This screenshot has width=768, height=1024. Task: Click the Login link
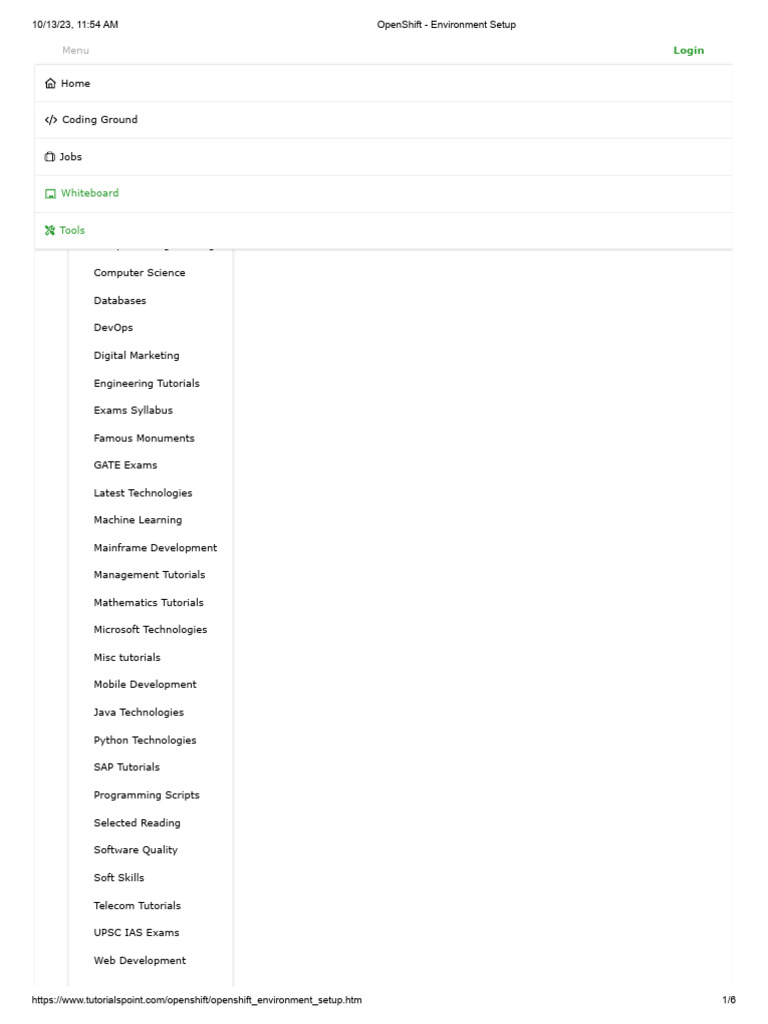pos(688,51)
